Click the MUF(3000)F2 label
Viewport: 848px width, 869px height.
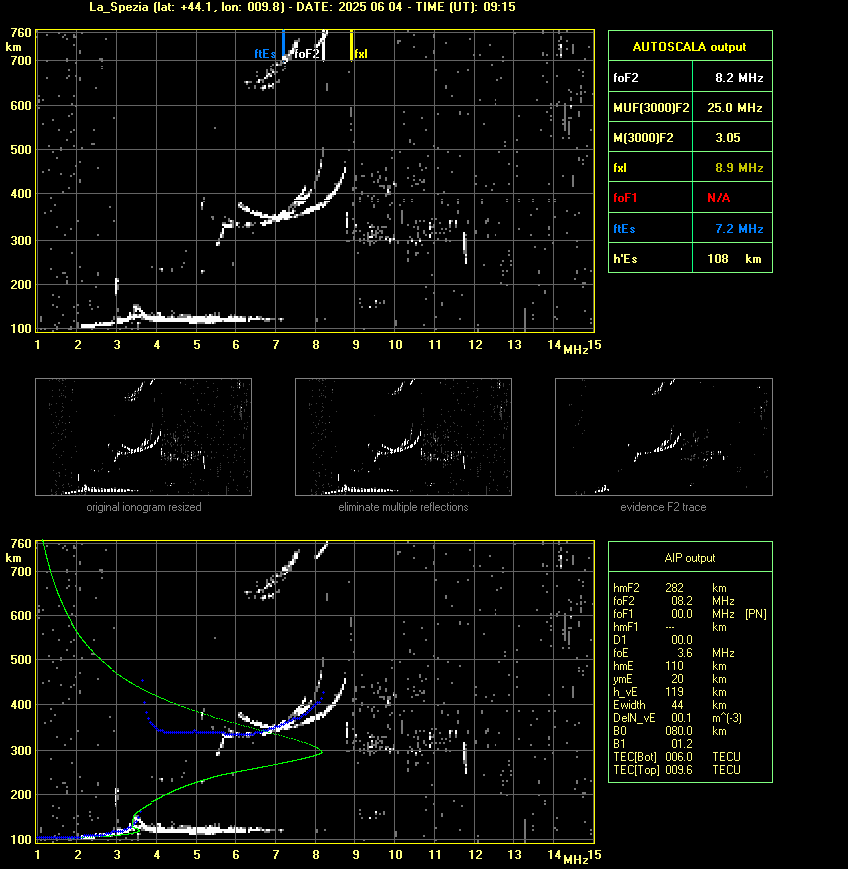[651, 108]
